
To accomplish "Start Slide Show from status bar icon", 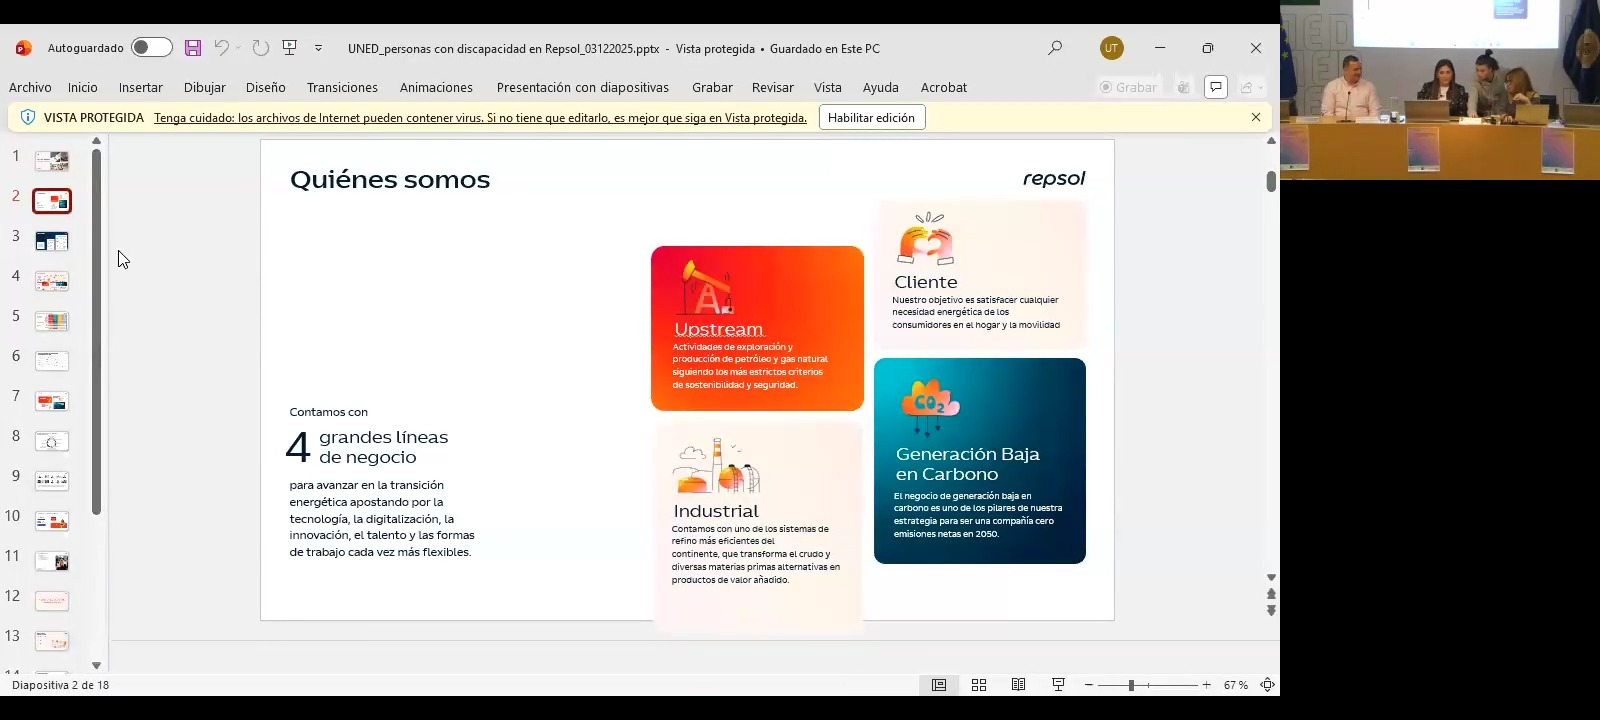I will tap(1058, 685).
